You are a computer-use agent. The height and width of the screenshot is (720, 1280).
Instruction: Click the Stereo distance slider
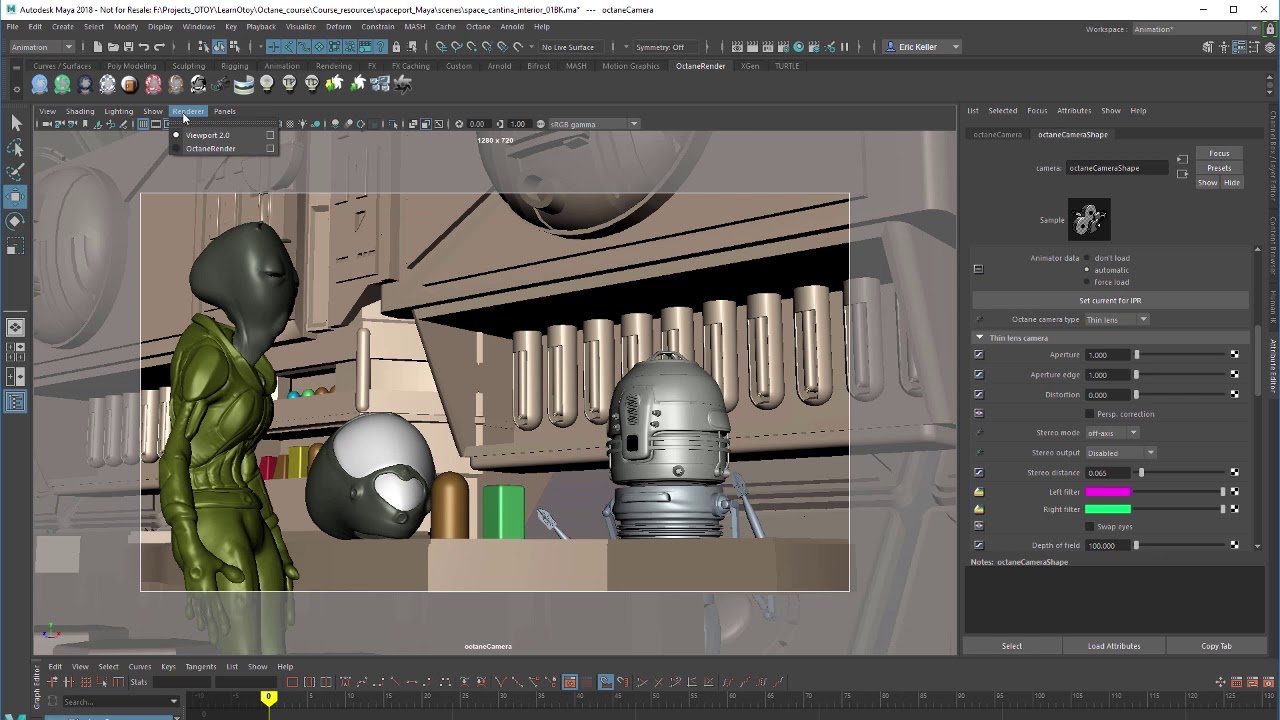tap(1180, 473)
